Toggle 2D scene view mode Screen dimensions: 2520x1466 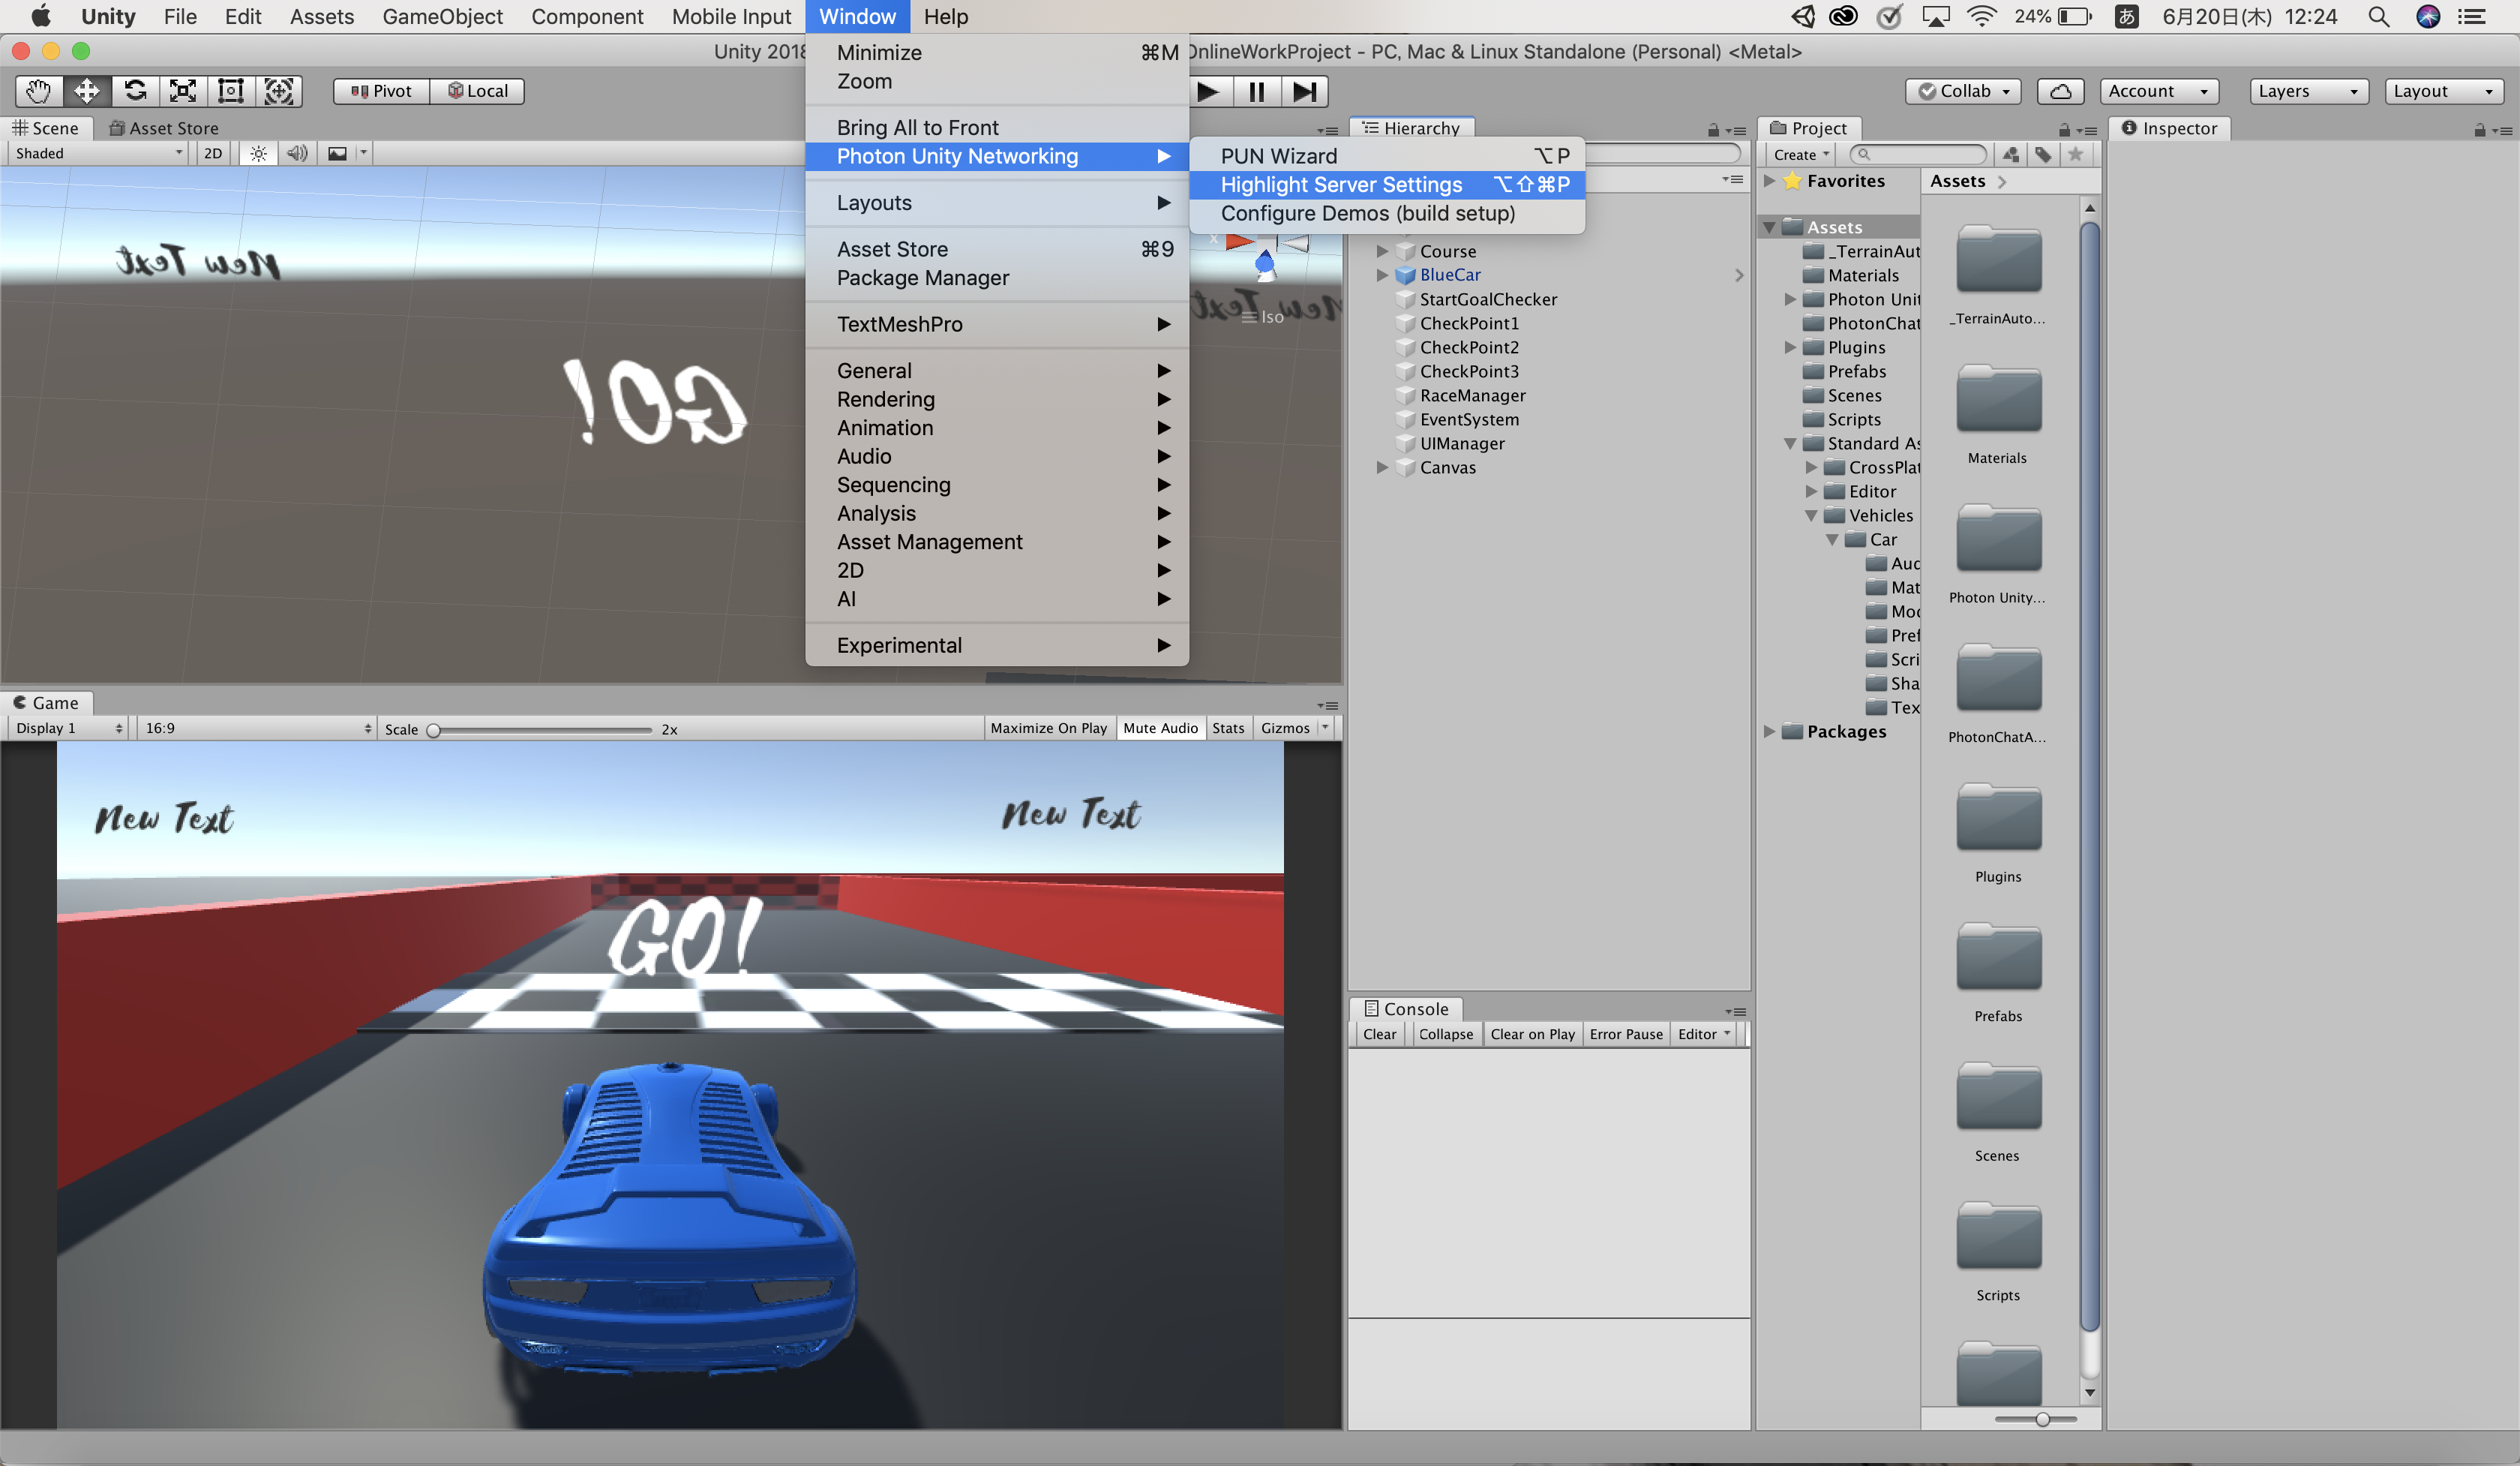click(x=213, y=153)
